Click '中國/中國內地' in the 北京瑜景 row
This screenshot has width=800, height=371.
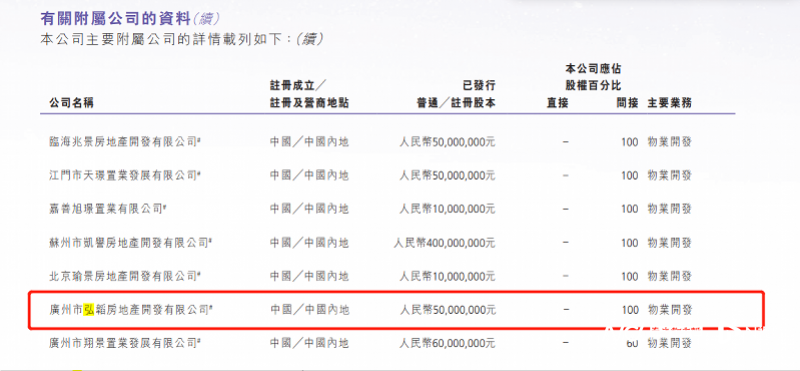pos(309,276)
